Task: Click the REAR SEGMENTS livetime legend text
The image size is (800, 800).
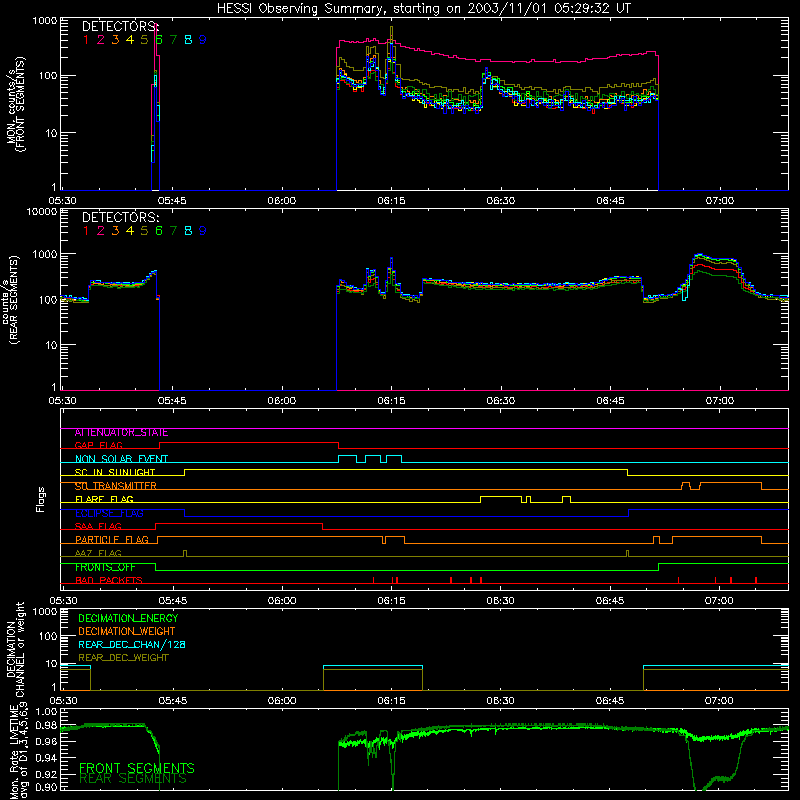Action: click(133, 779)
